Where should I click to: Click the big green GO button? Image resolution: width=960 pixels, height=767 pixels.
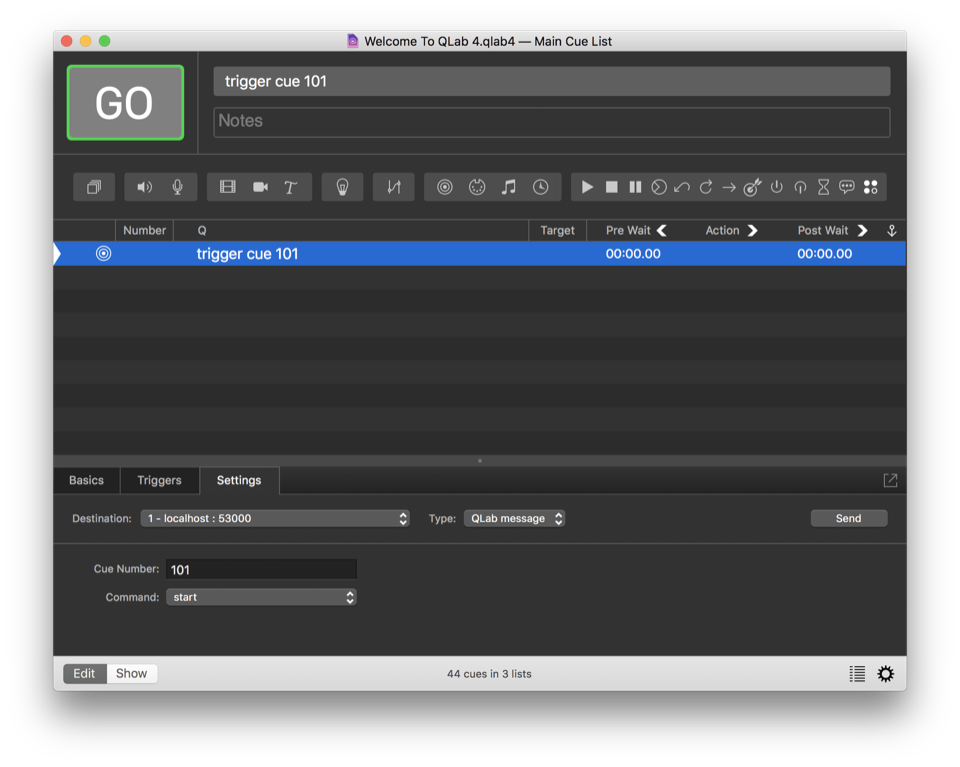tap(125, 103)
